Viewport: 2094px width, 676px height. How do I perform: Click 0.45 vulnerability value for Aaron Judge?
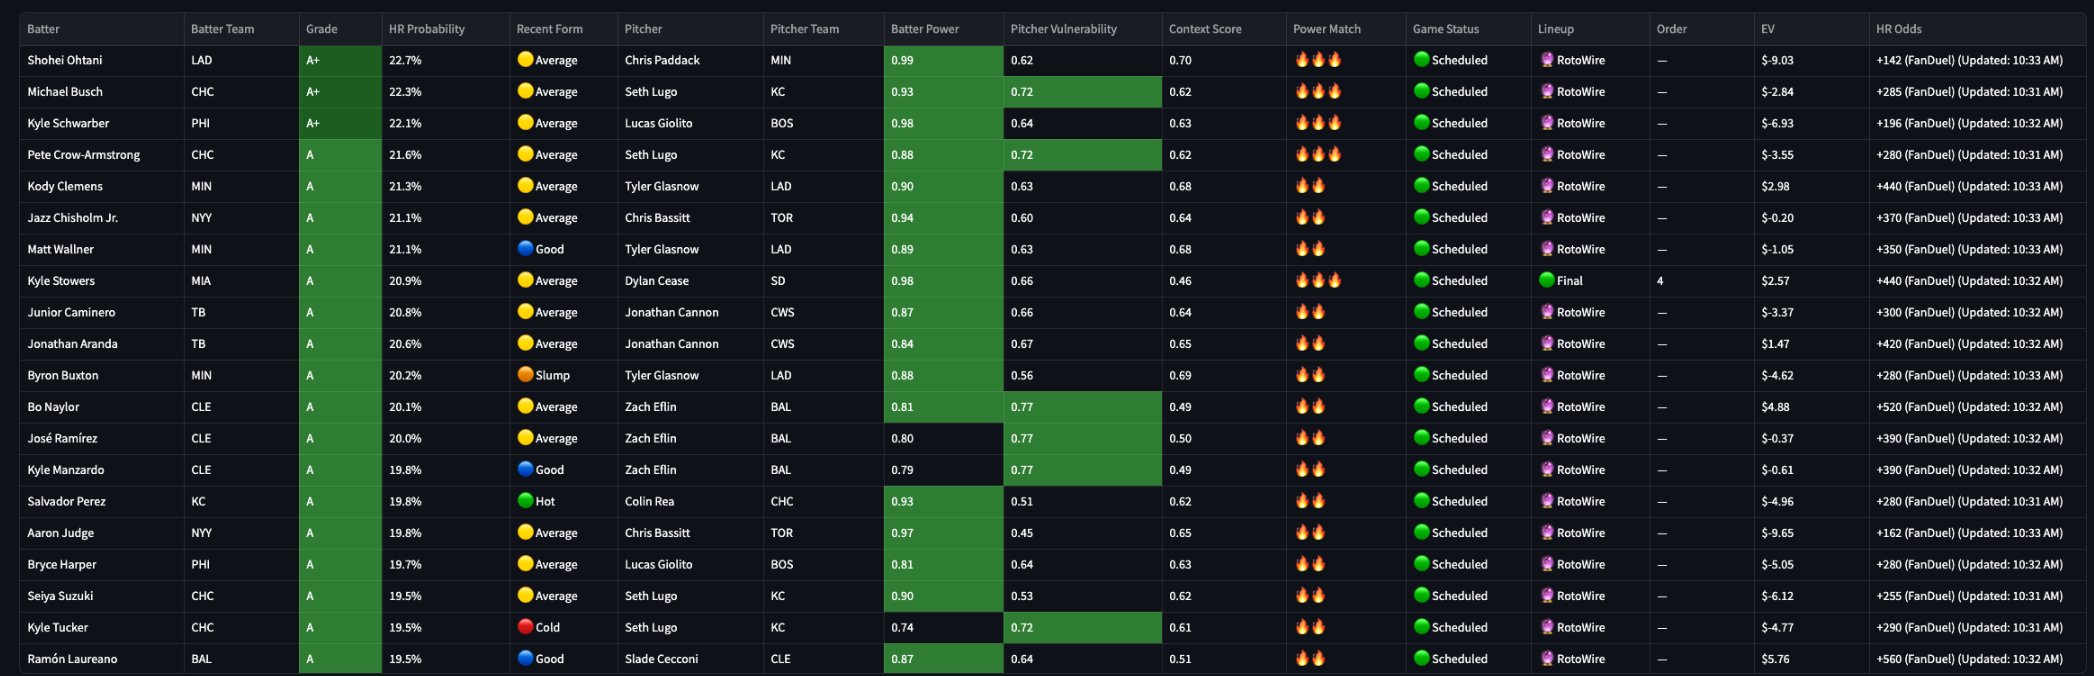coord(1021,533)
